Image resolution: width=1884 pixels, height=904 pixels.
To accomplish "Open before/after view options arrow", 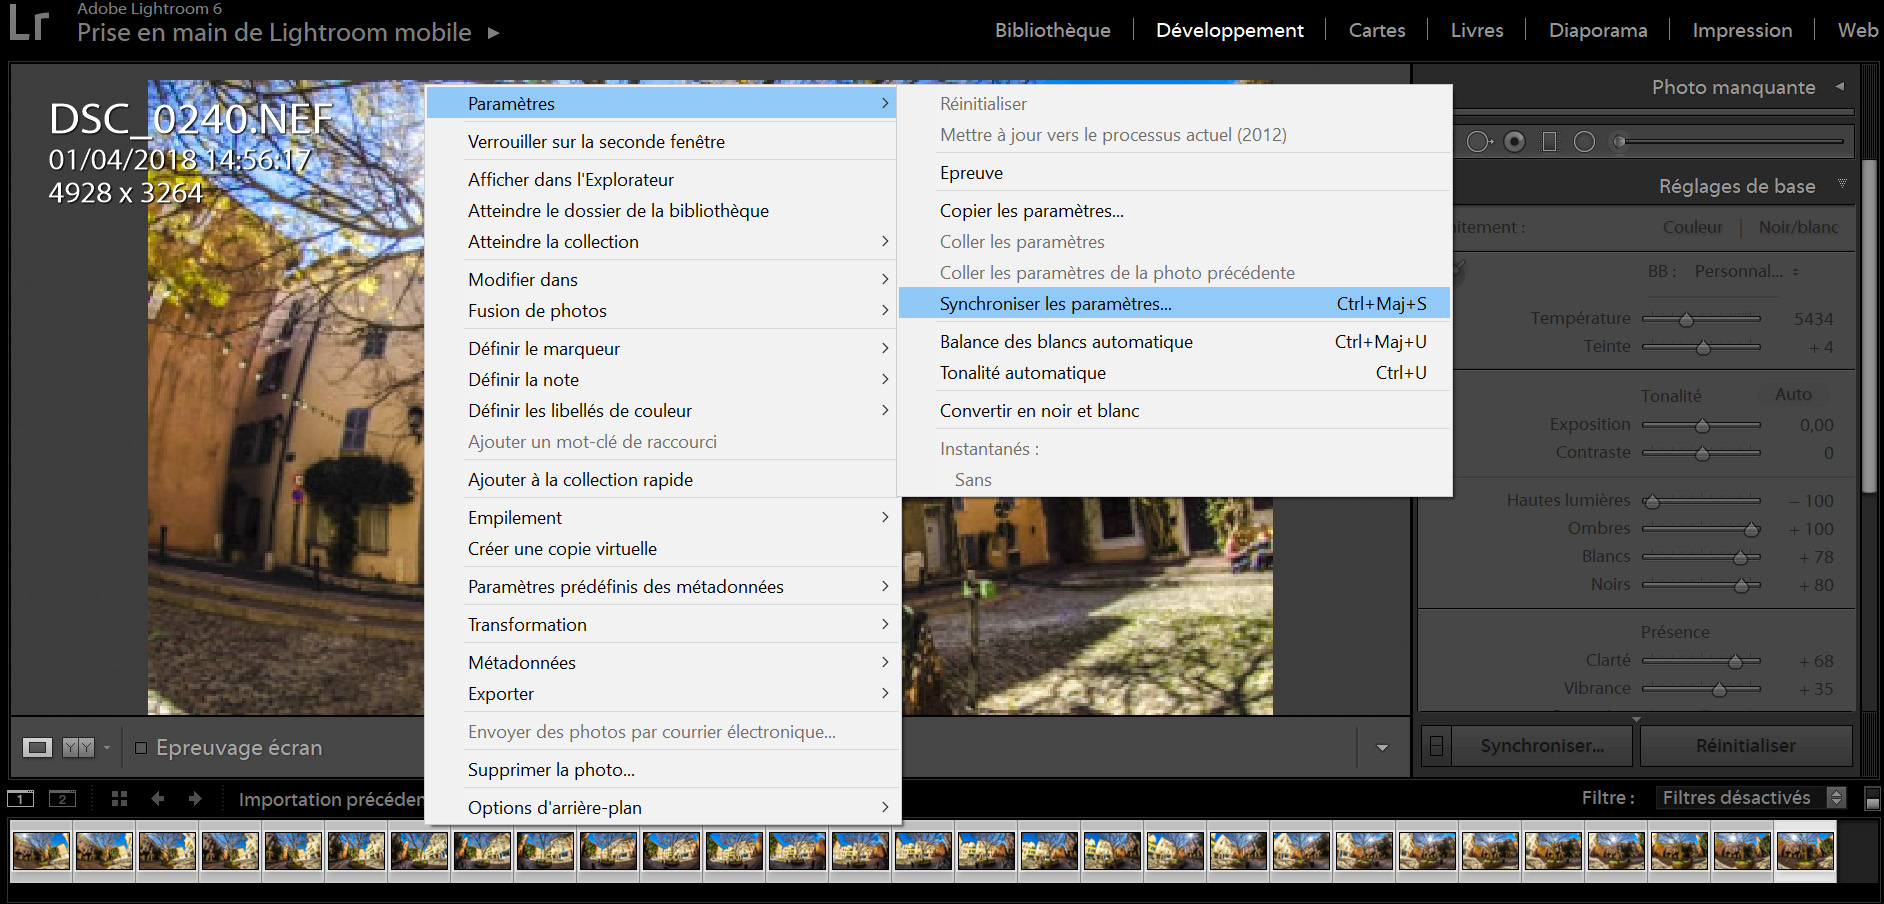I will click(x=107, y=747).
